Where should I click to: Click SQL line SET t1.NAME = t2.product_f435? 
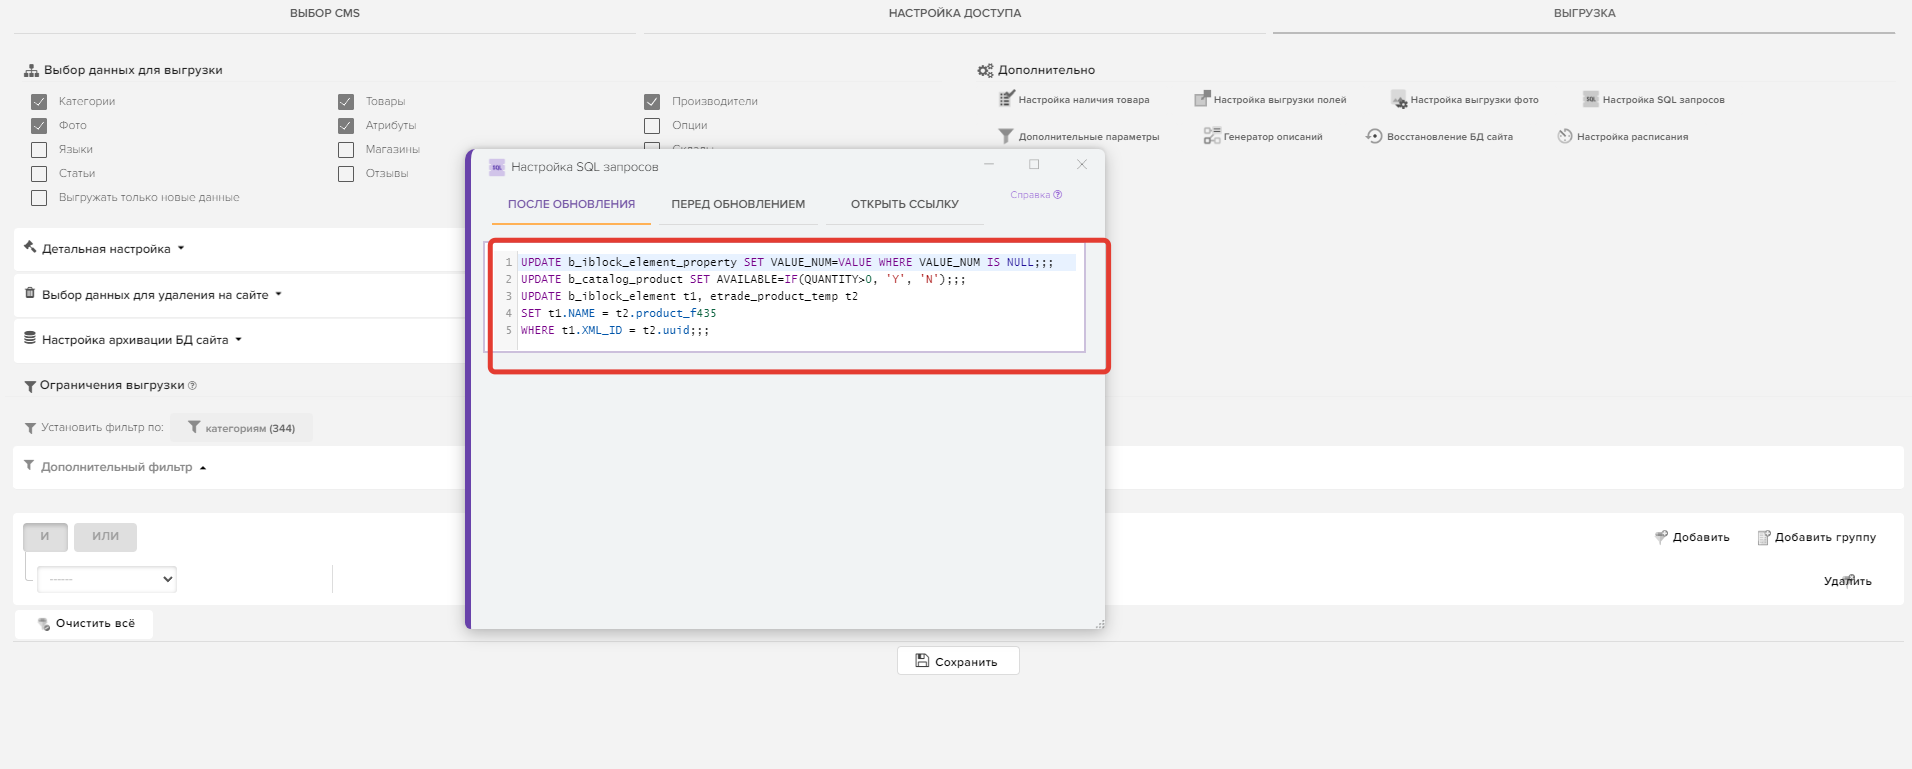pyautogui.click(x=618, y=313)
